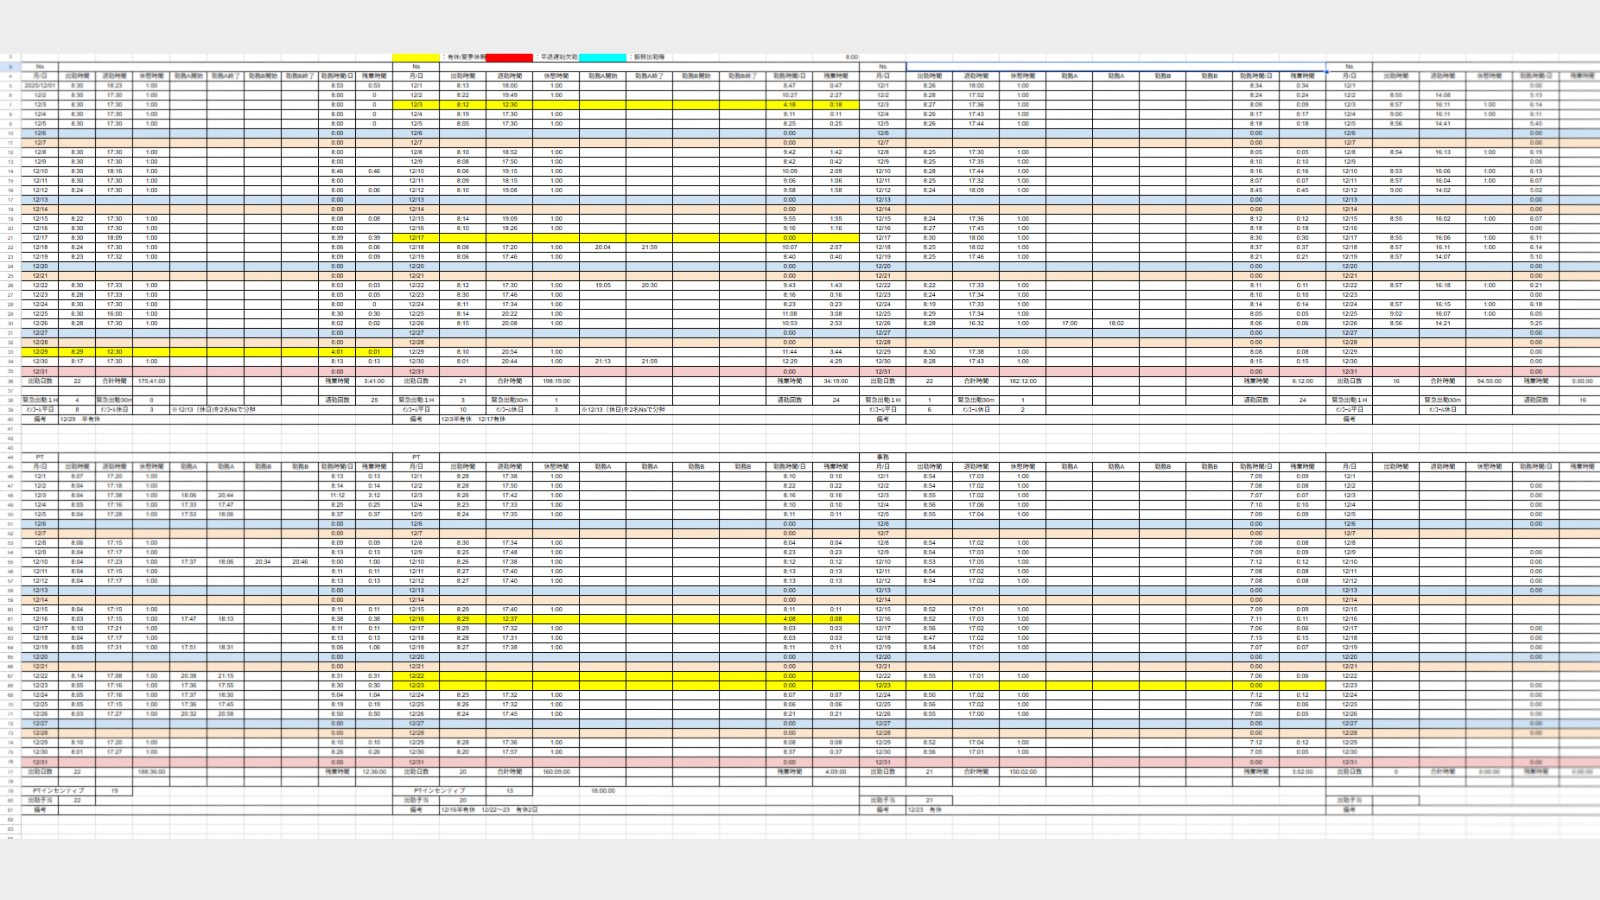Screen dimensions: 1600x900
Task: Select row header number 3
Action: (x=10, y=67)
